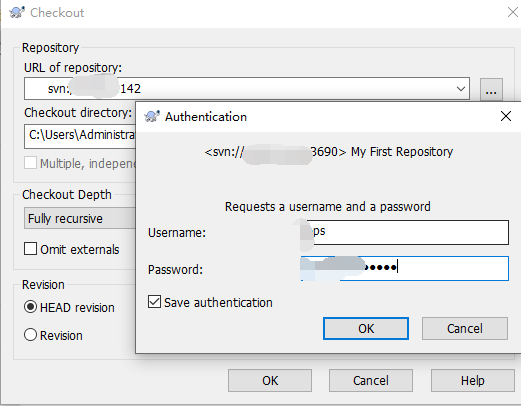Image resolution: width=521 pixels, height=406 pixels.
Task: Focus the Password input field
Action: point(405,268)
